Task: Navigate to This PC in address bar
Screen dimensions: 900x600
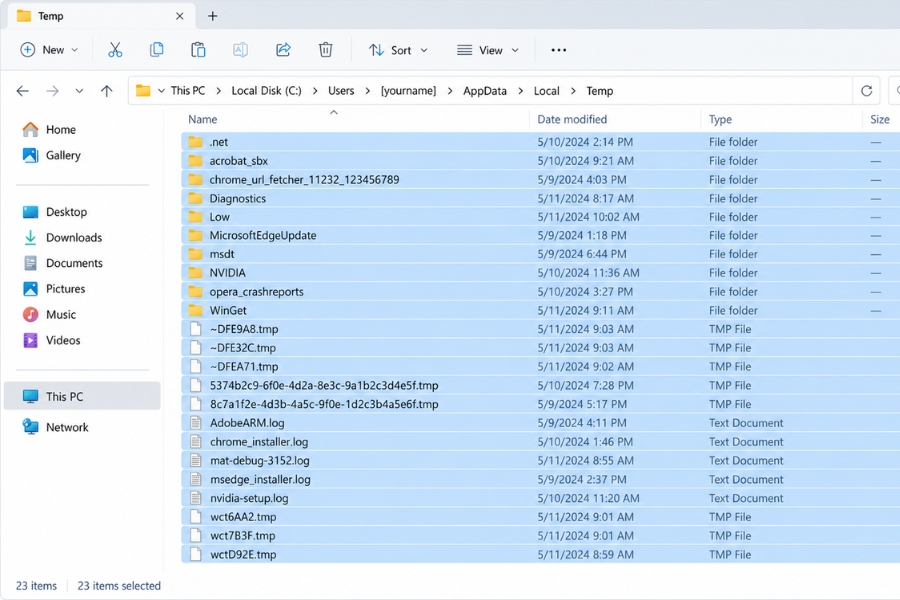Action: (188, 91)
